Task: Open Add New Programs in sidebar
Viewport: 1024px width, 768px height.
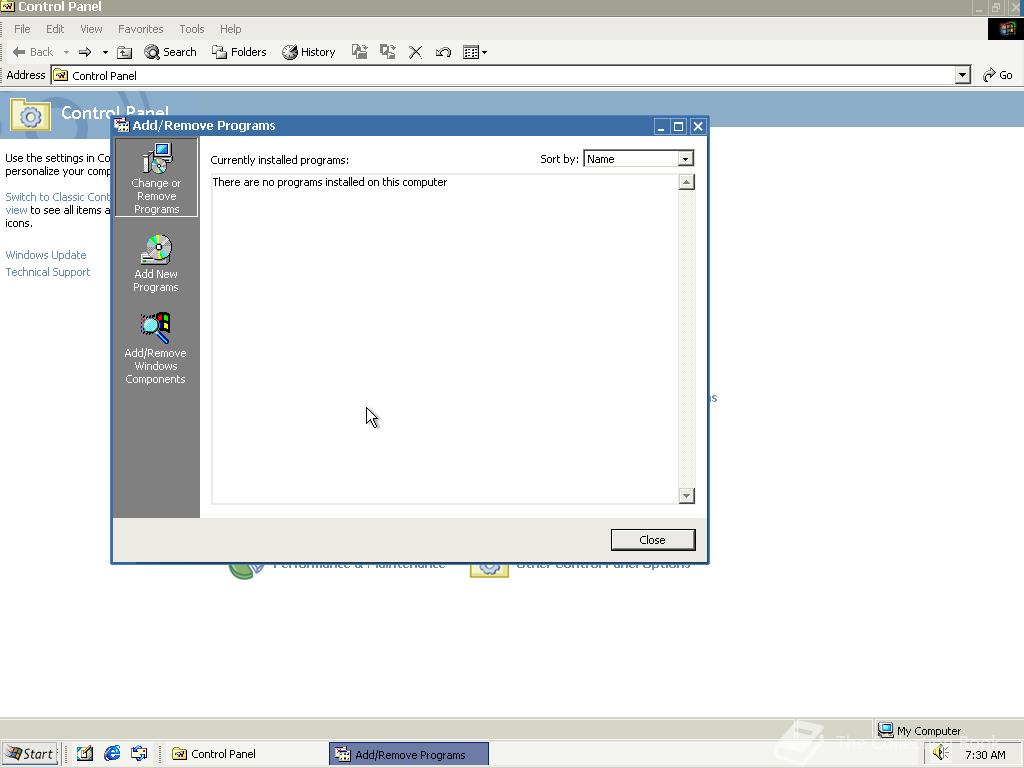Action: pos(156,264)
